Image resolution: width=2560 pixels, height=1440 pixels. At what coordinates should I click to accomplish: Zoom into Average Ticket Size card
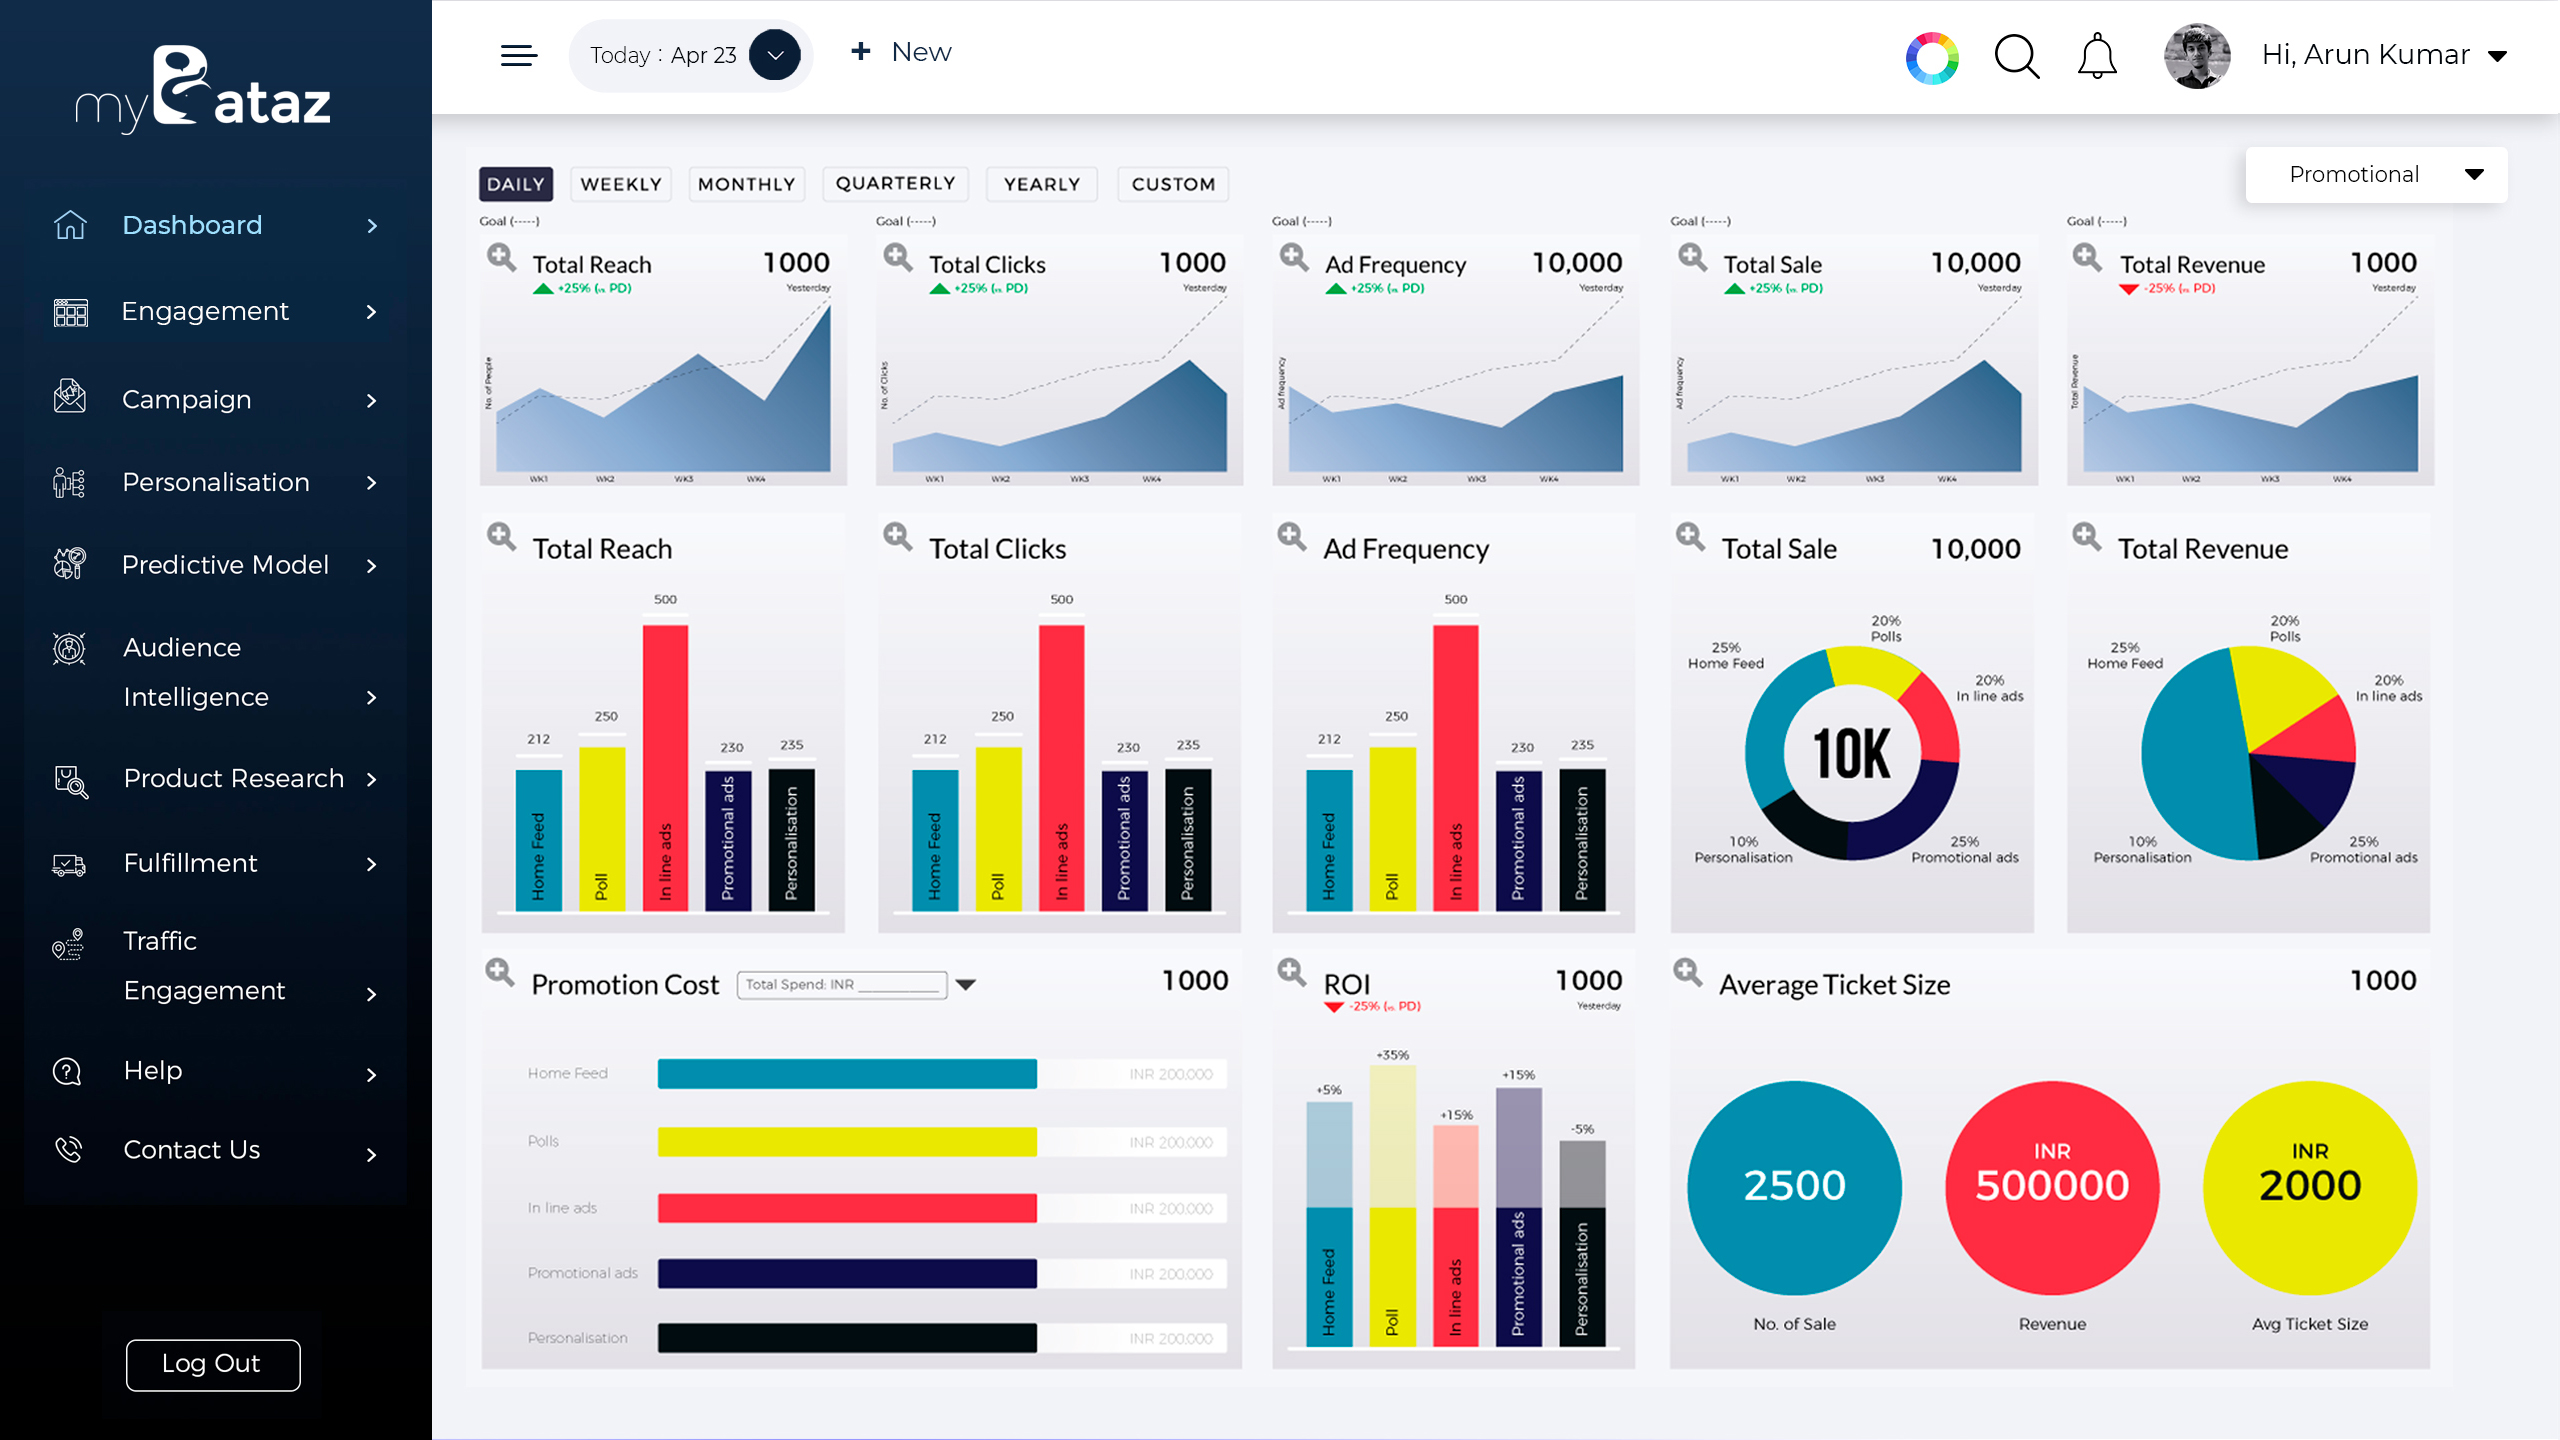[x=1688, y=972]
